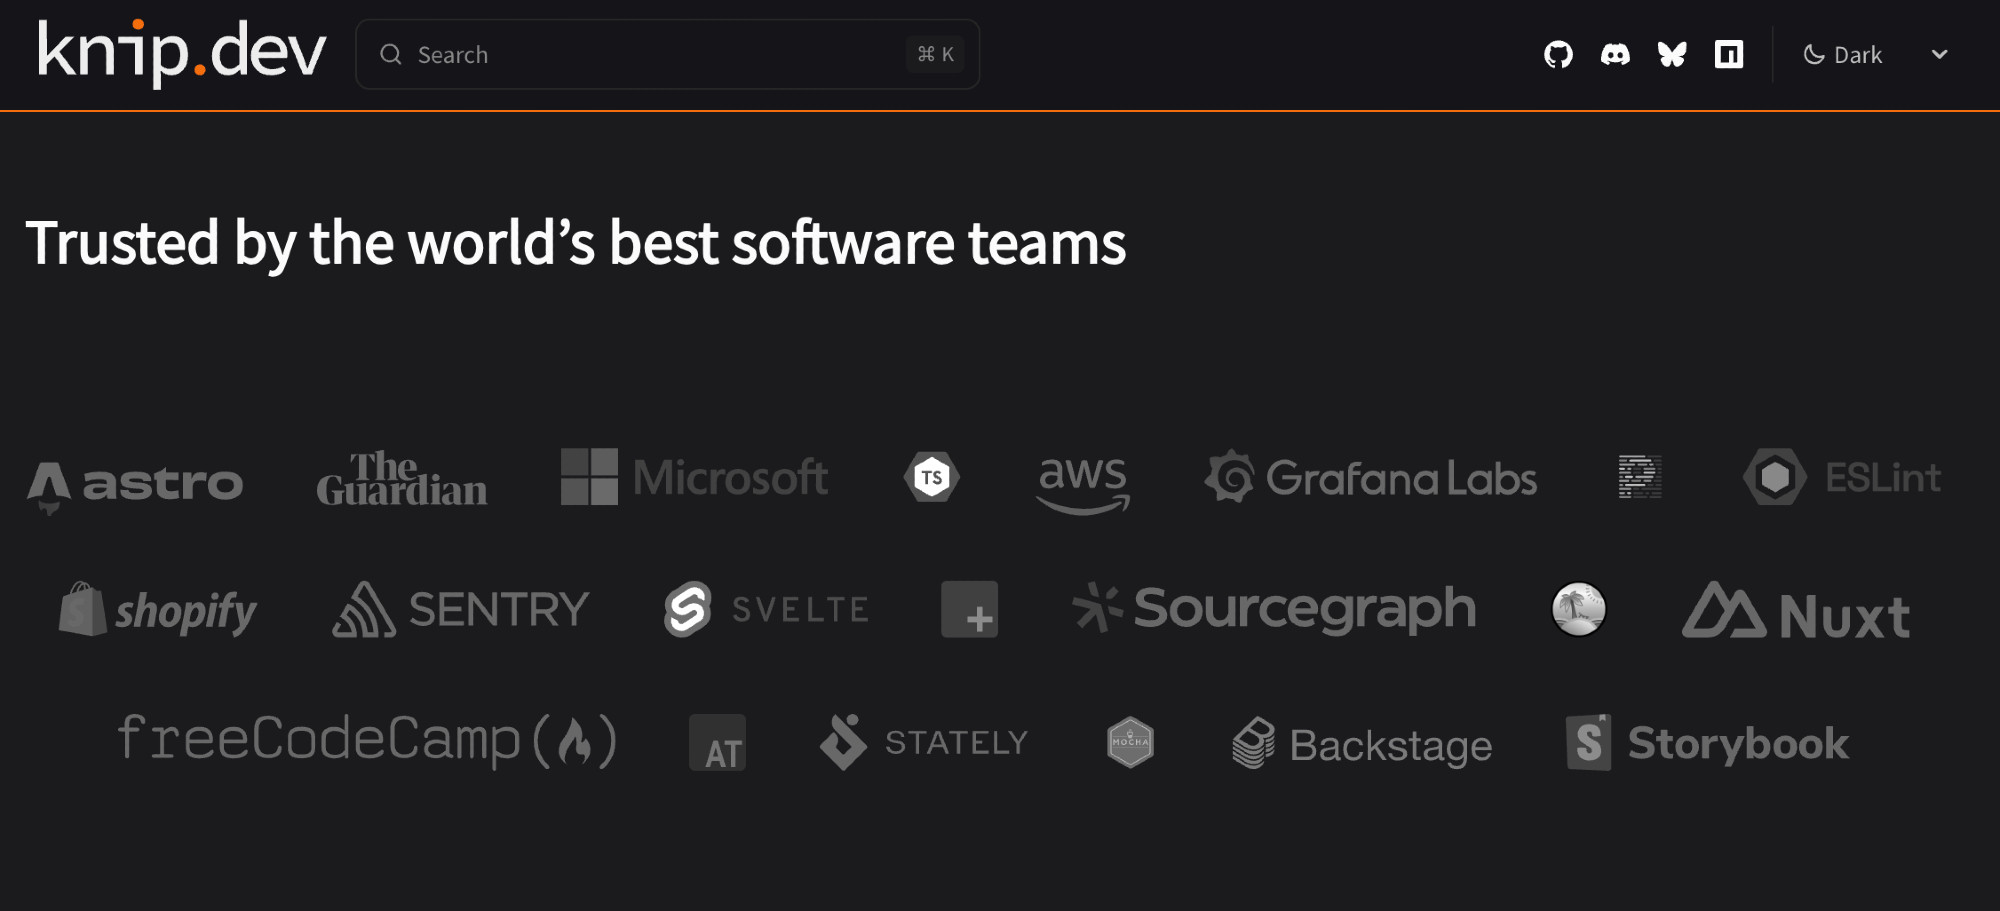The height and width of the screenshot is (911, 2000).
Task: Click the AT square logo
Action: pyautogui.click(x=718, y=742)
